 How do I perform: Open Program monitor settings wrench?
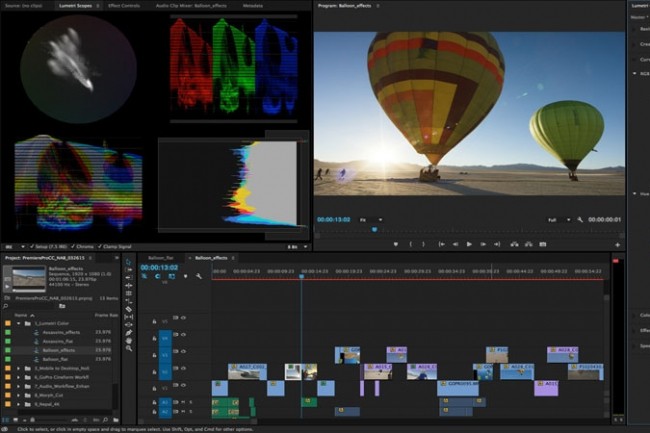coord(580,220)
